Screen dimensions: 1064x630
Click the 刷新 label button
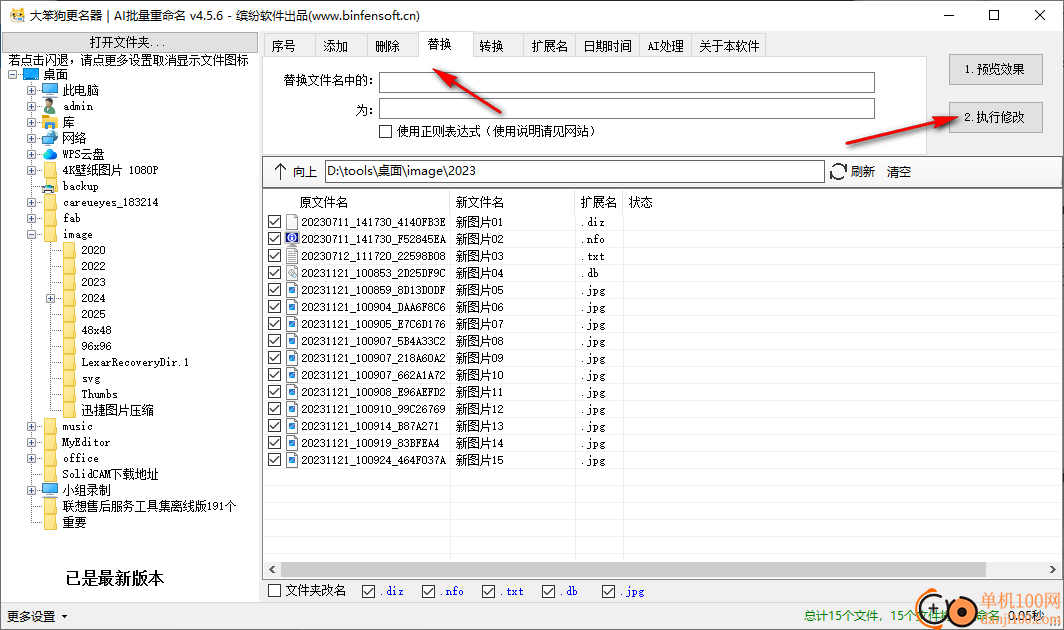pyautogui.click(x=862, y=172)
